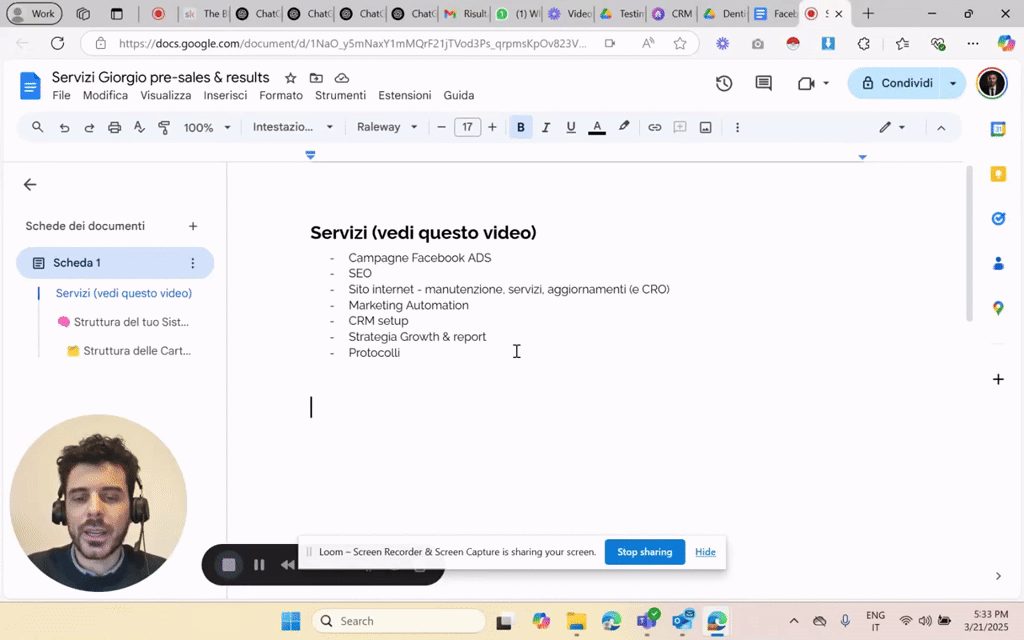Check the cloud save status icon
1024x640 pixels.
coord(342,78)
